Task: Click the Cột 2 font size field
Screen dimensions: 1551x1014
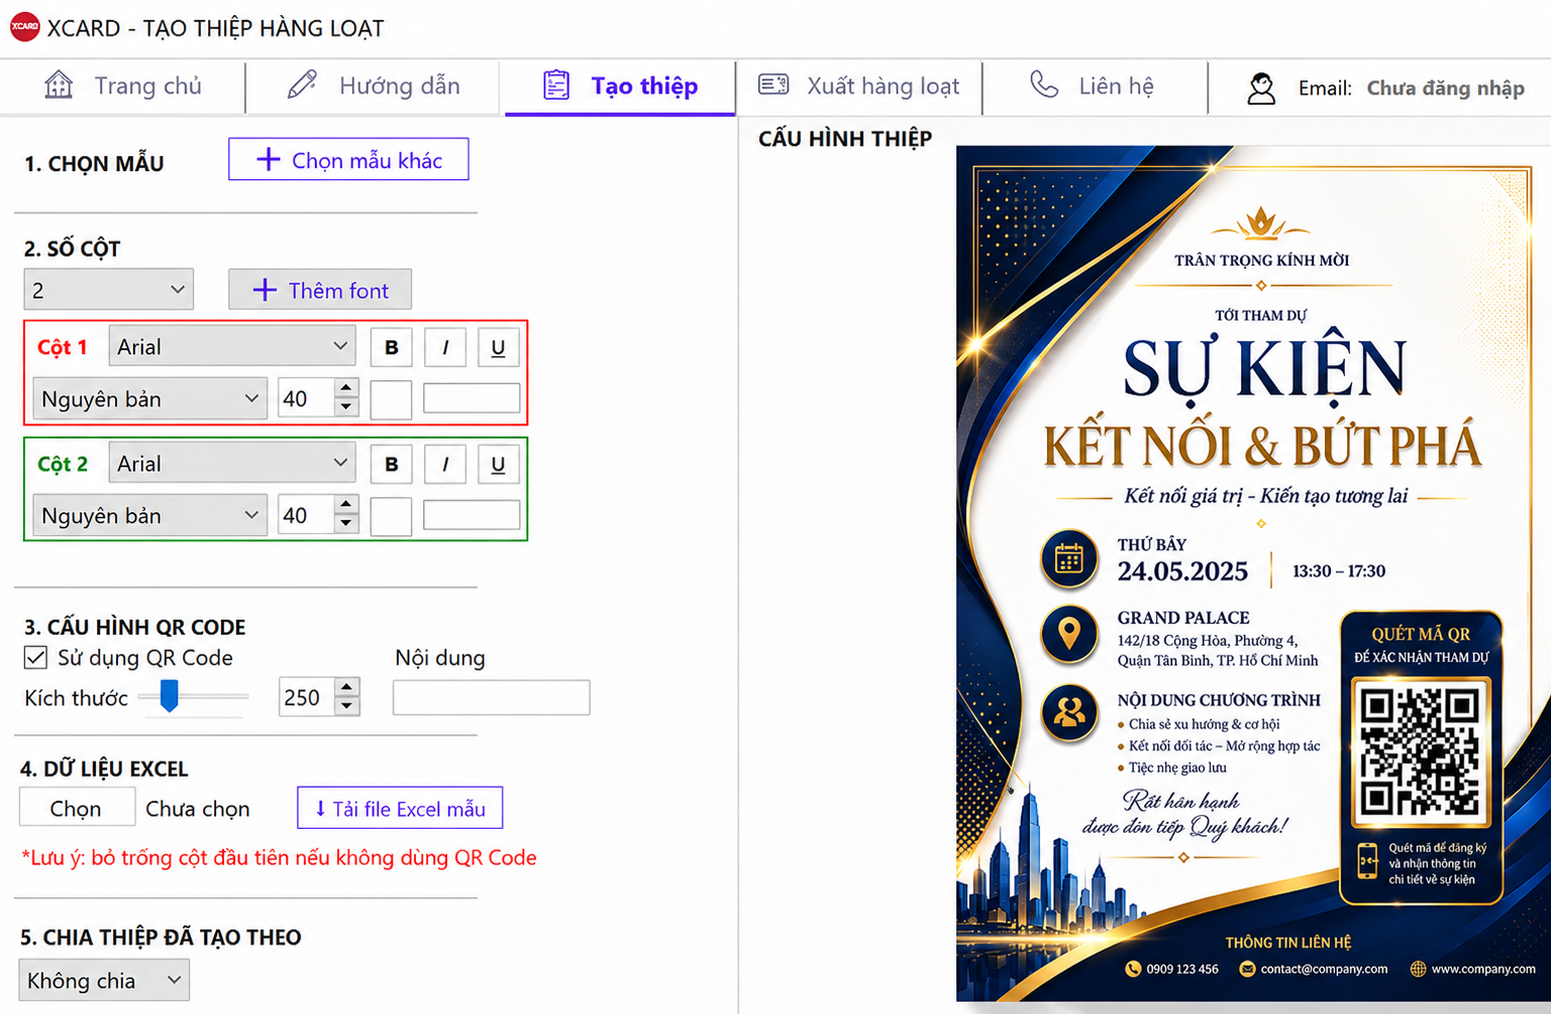Action: pos(306,515)
